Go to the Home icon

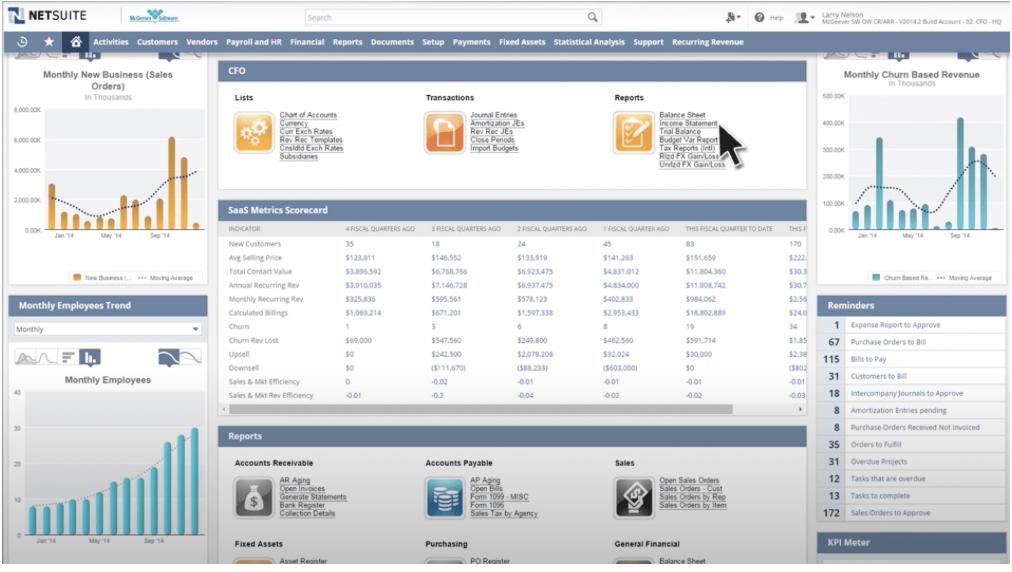76,42
